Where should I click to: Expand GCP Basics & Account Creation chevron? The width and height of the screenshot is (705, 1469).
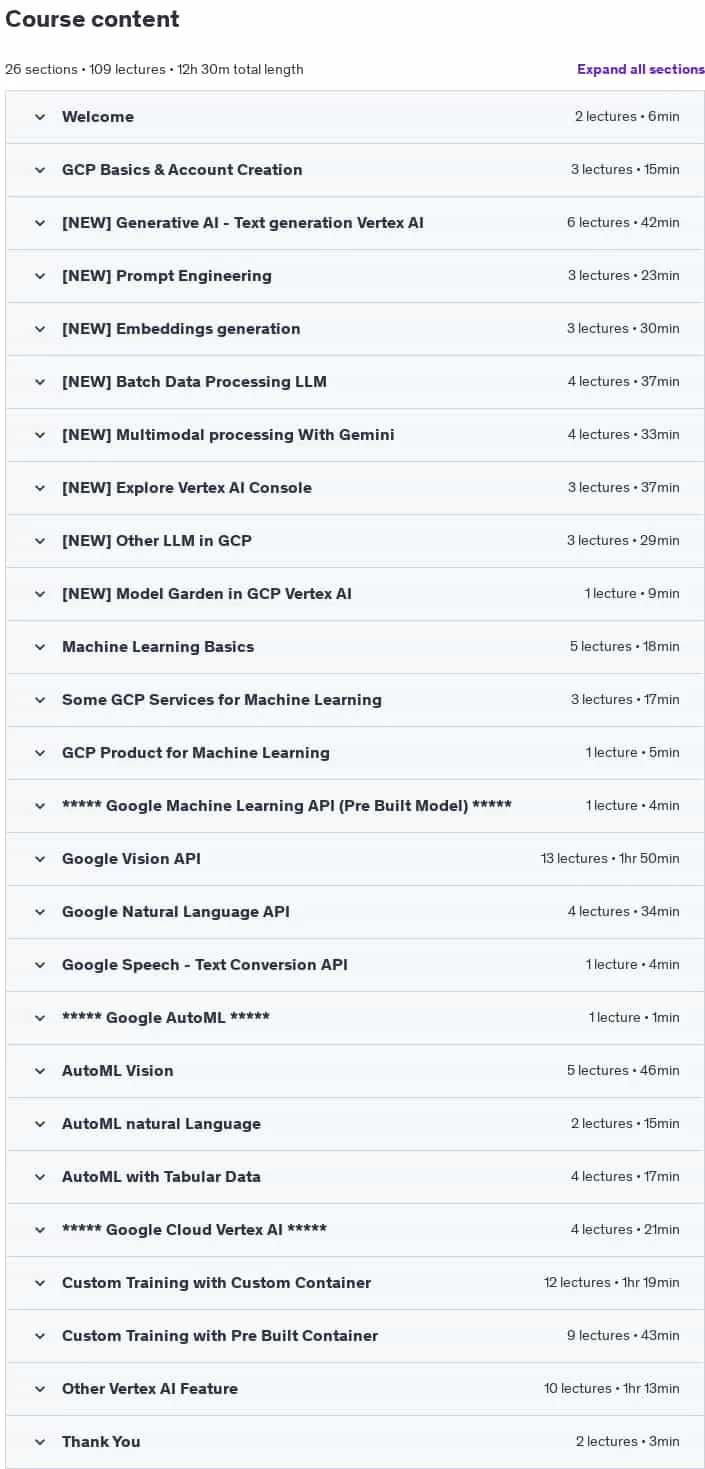point(40,170)
